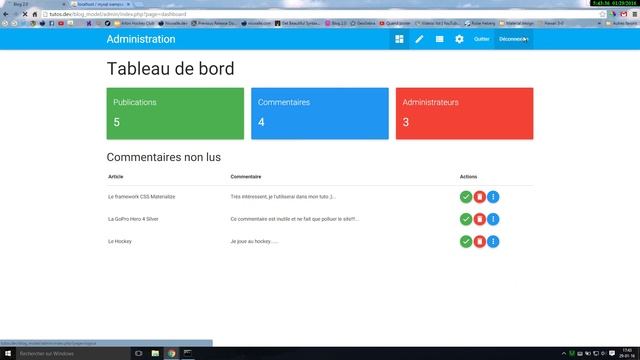Approve the GoPro Hero 4 Silver comment
Viewport: 640px width, 360px height.
click(466, 219)
